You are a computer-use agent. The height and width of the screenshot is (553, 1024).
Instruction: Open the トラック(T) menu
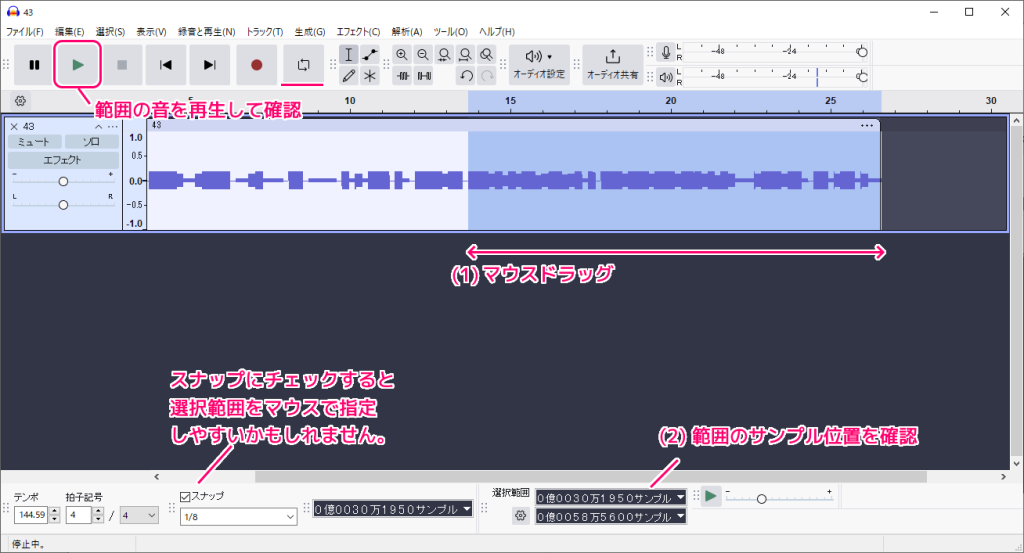click(x=264, y=32)
